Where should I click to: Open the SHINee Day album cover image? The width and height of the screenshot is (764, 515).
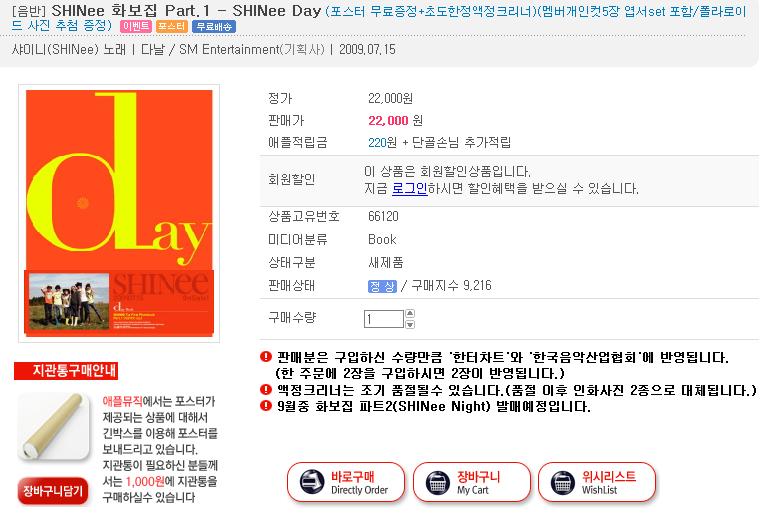[119, 213]
